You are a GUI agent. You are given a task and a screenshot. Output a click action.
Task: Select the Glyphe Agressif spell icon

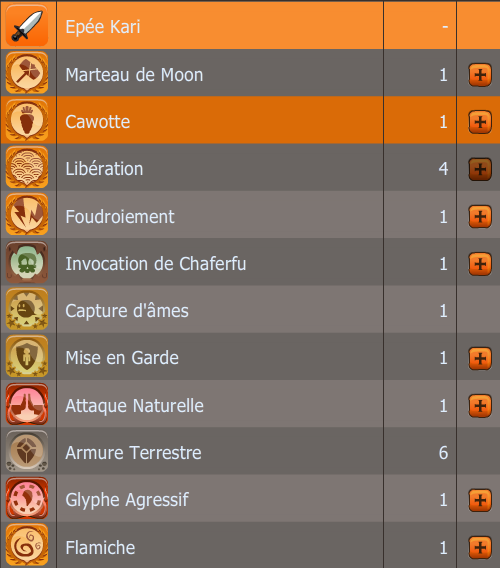coord(27,498)
